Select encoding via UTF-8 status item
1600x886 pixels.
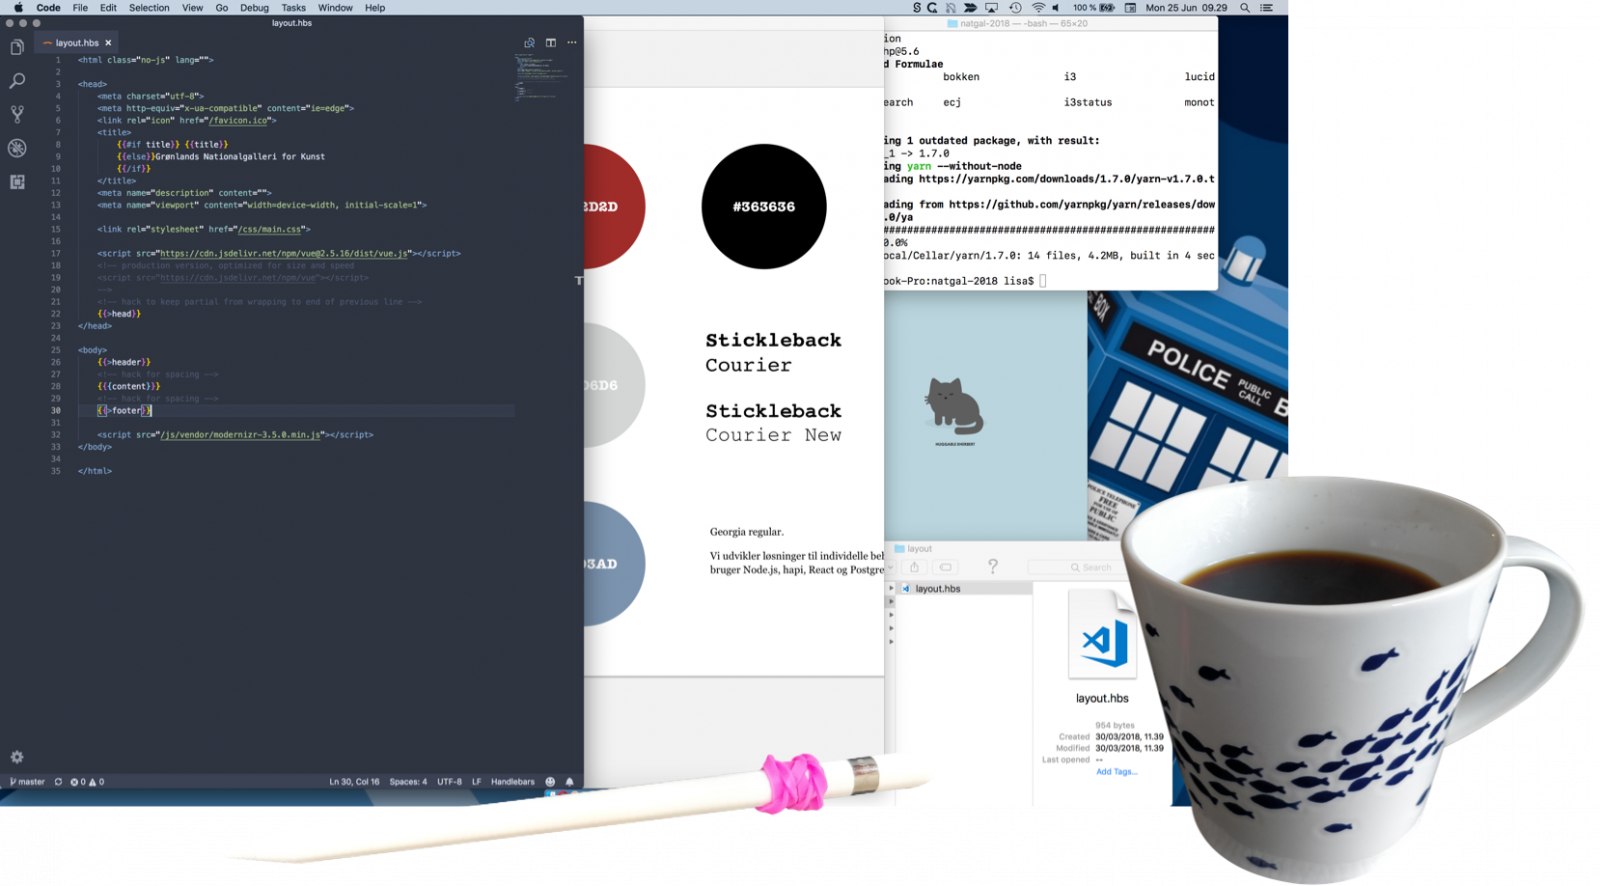(x=449, y=782)
